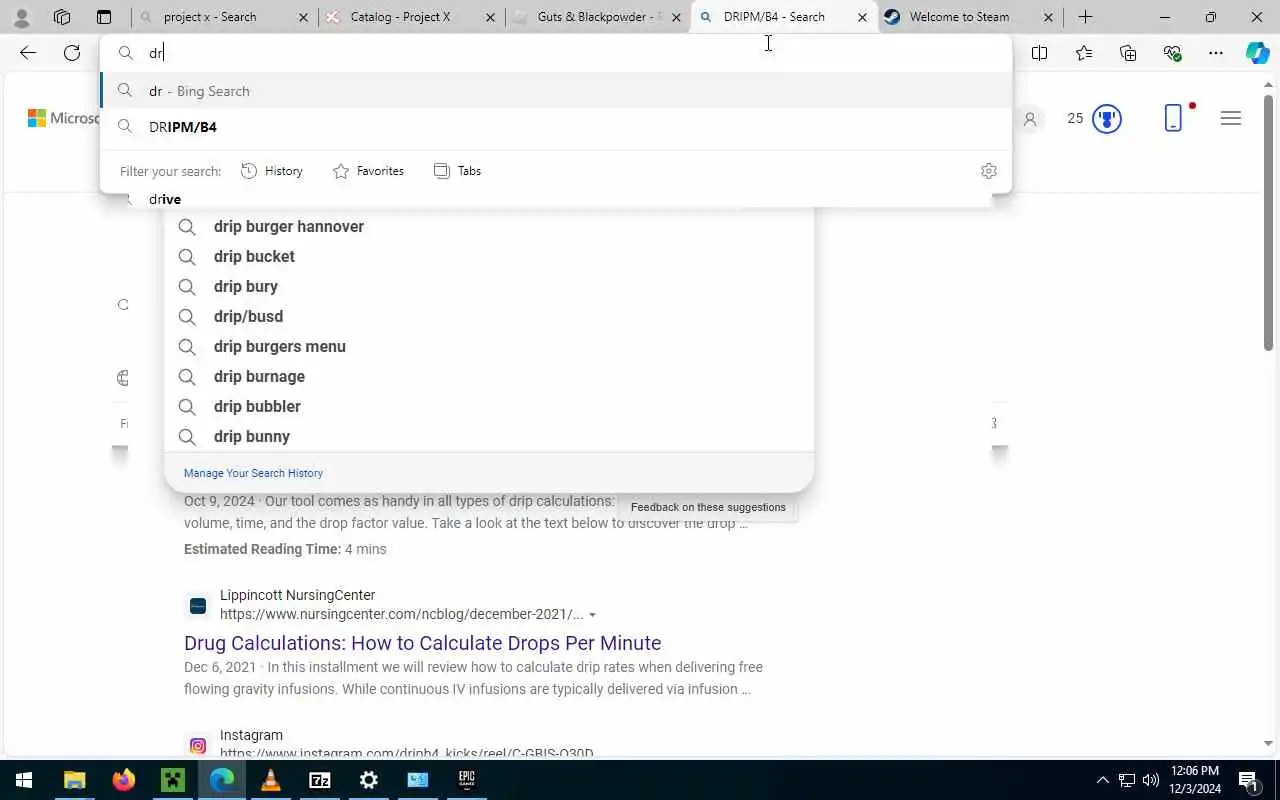Open address bar search settings gear
1280x800 pixels.
(x=989, y=171)
